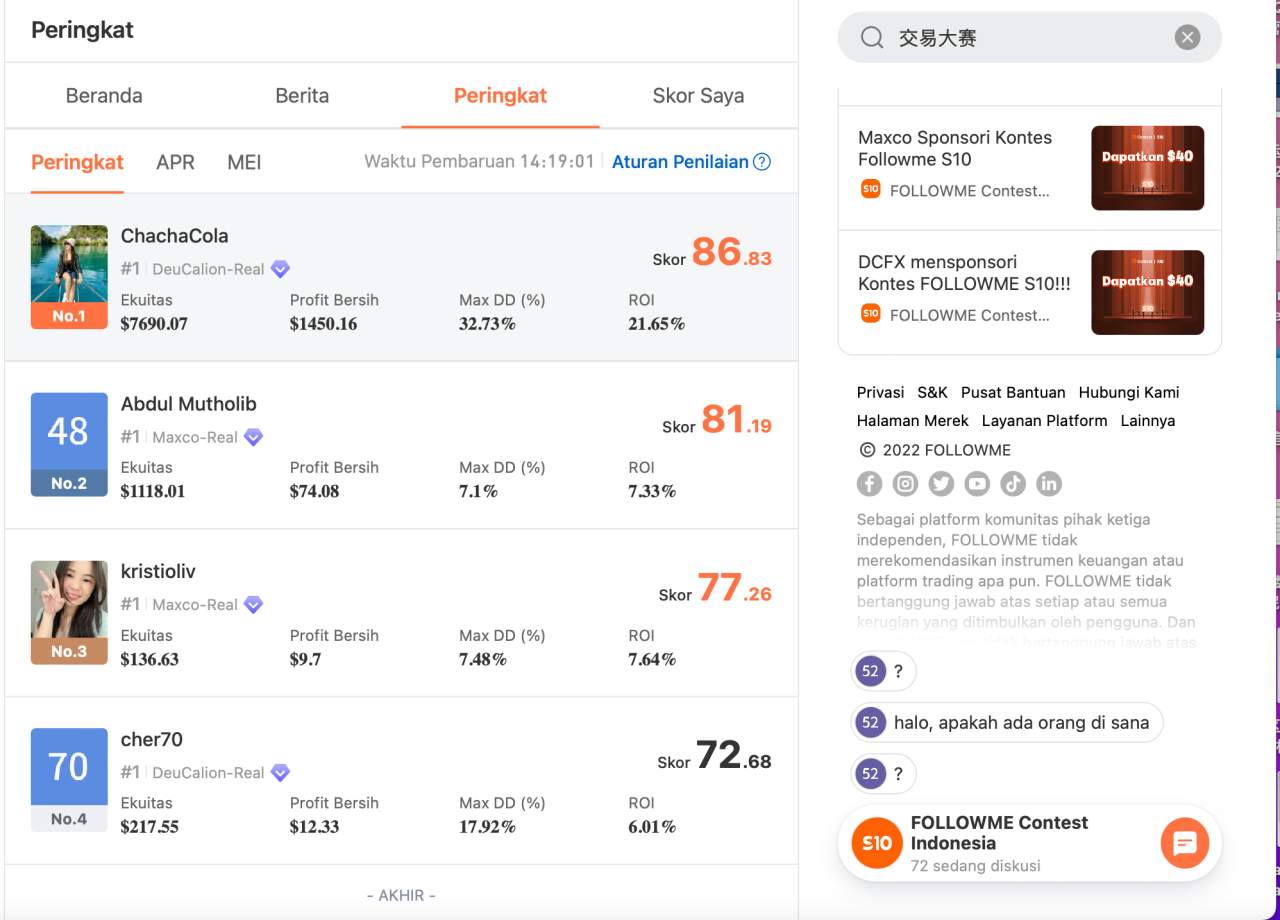The width and height of the screenshot is (1280, 920).
Task: Click the chat message 'halo, apakah ada orang di sana'
Action: tap(1021, 722)
